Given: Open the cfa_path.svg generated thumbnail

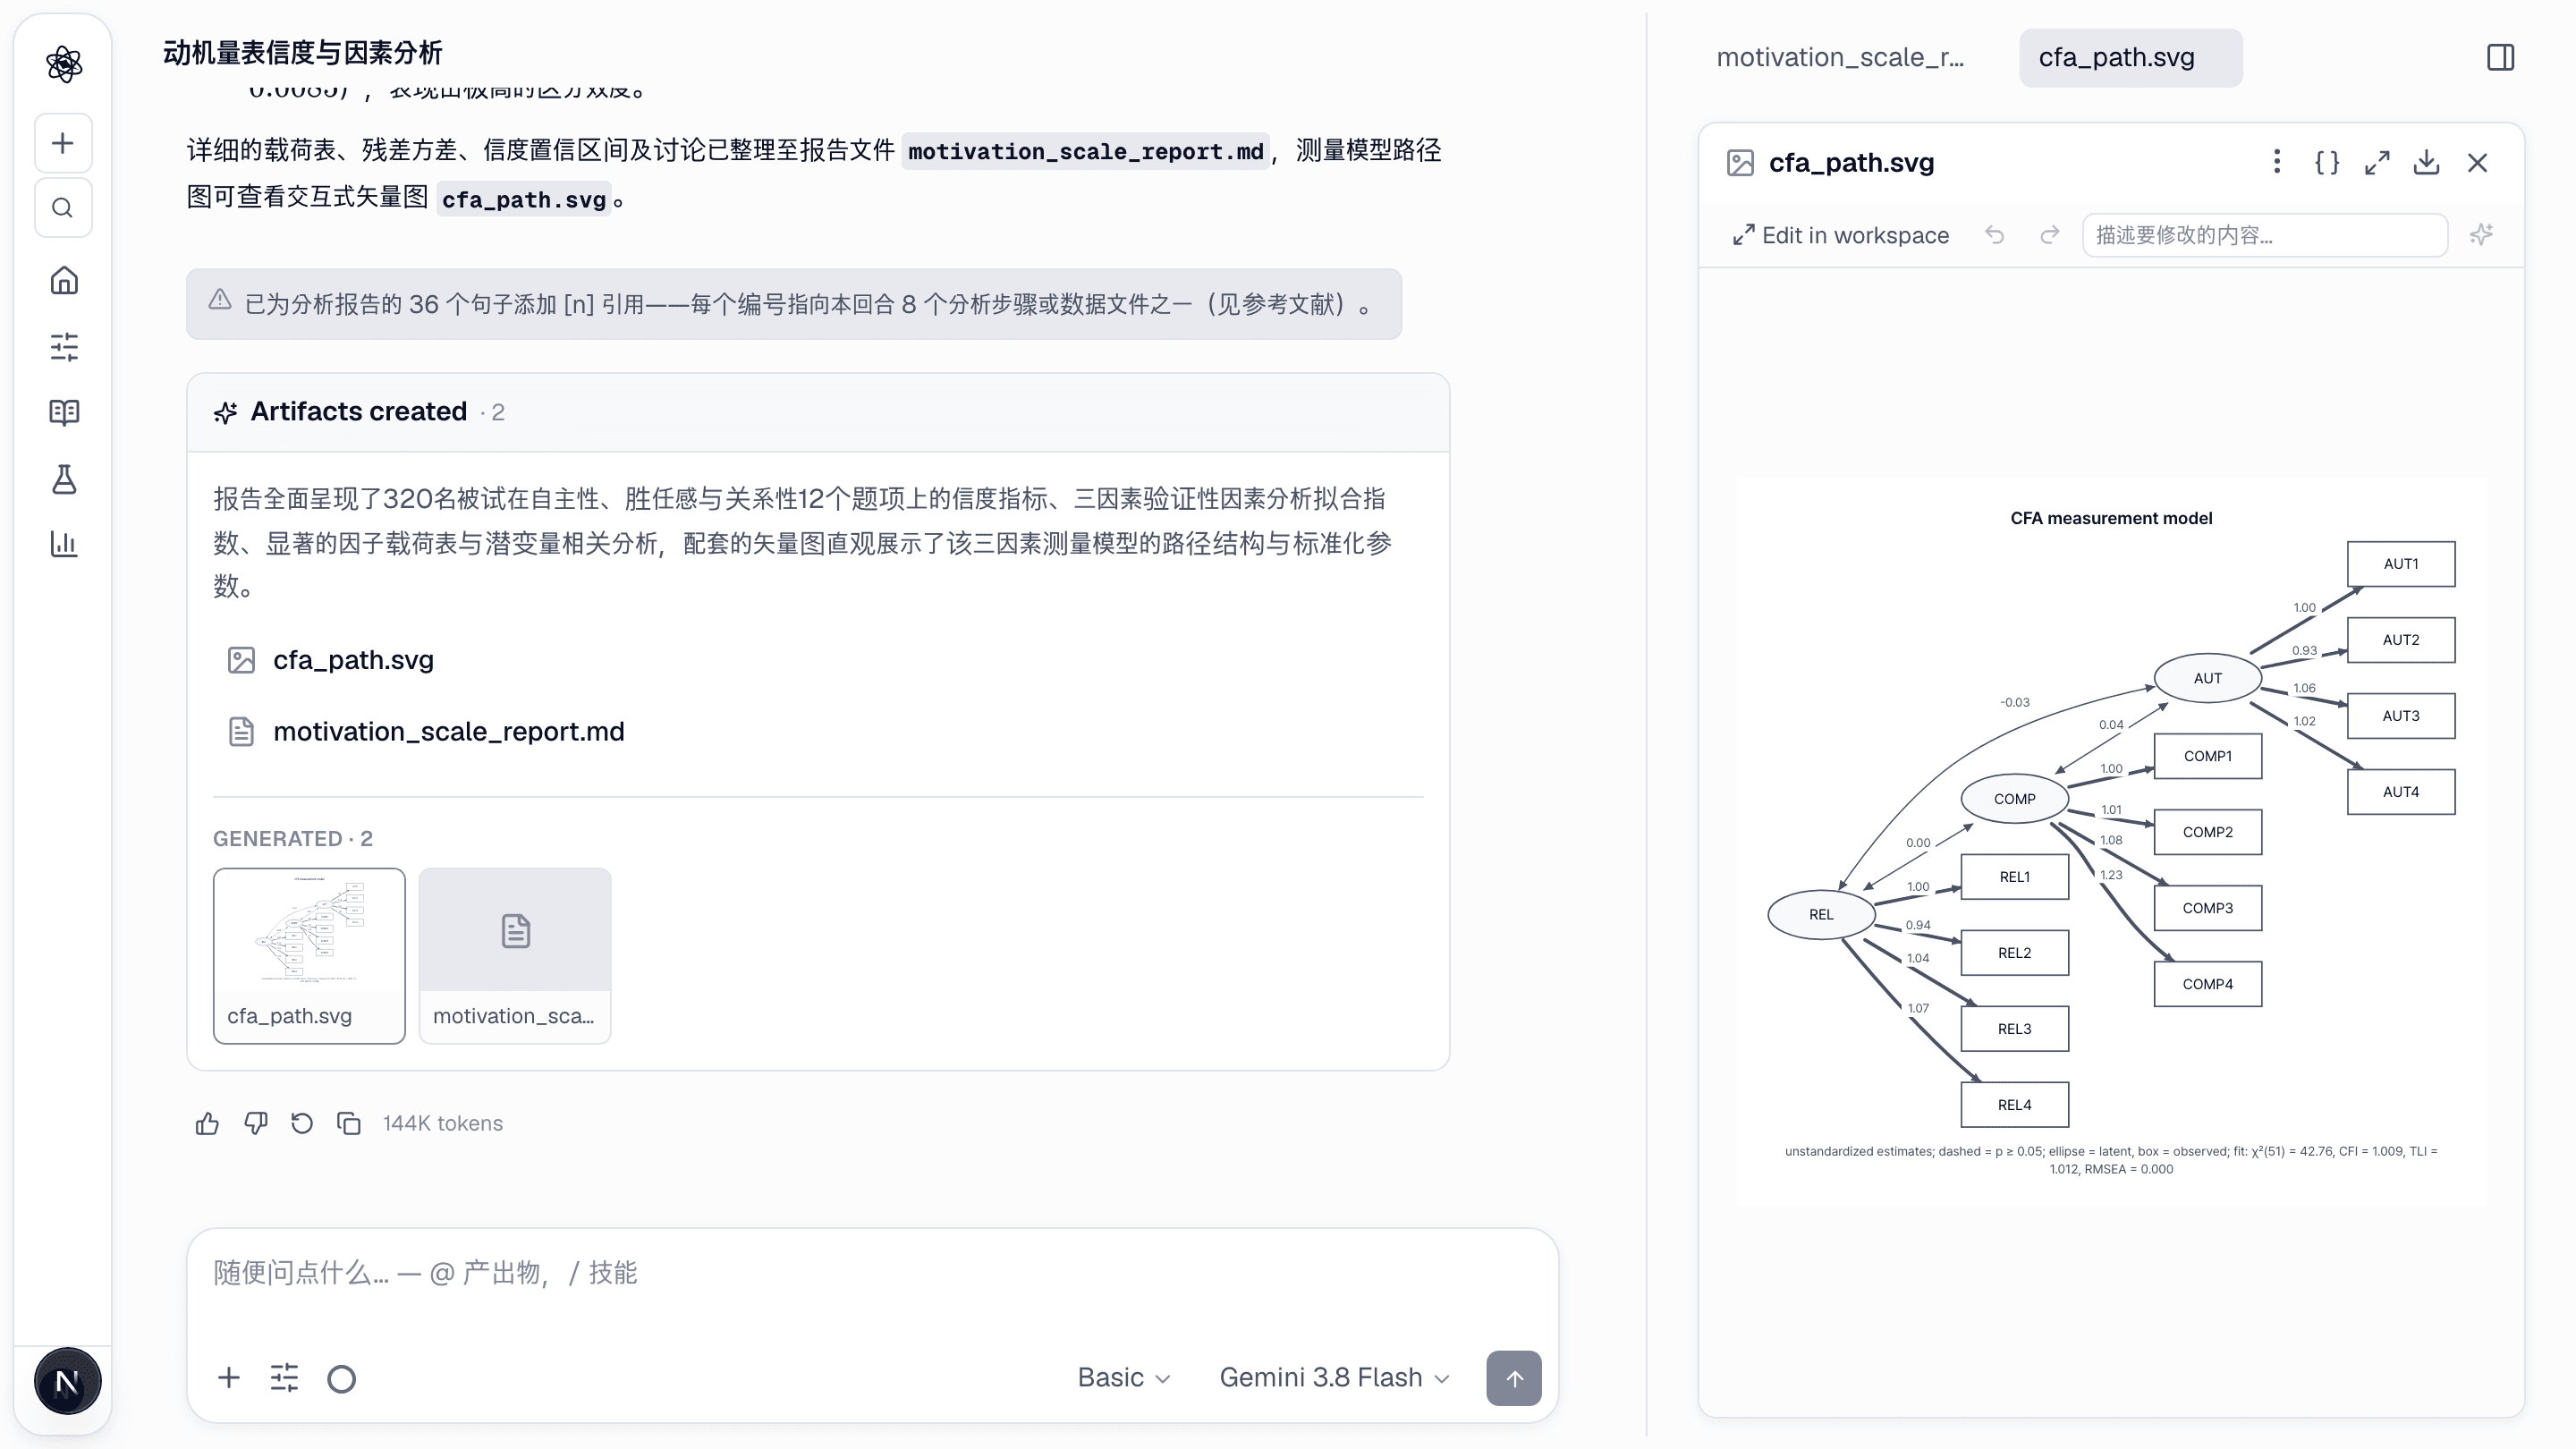Looking at the screenshot, I should (x=309, y=955).
